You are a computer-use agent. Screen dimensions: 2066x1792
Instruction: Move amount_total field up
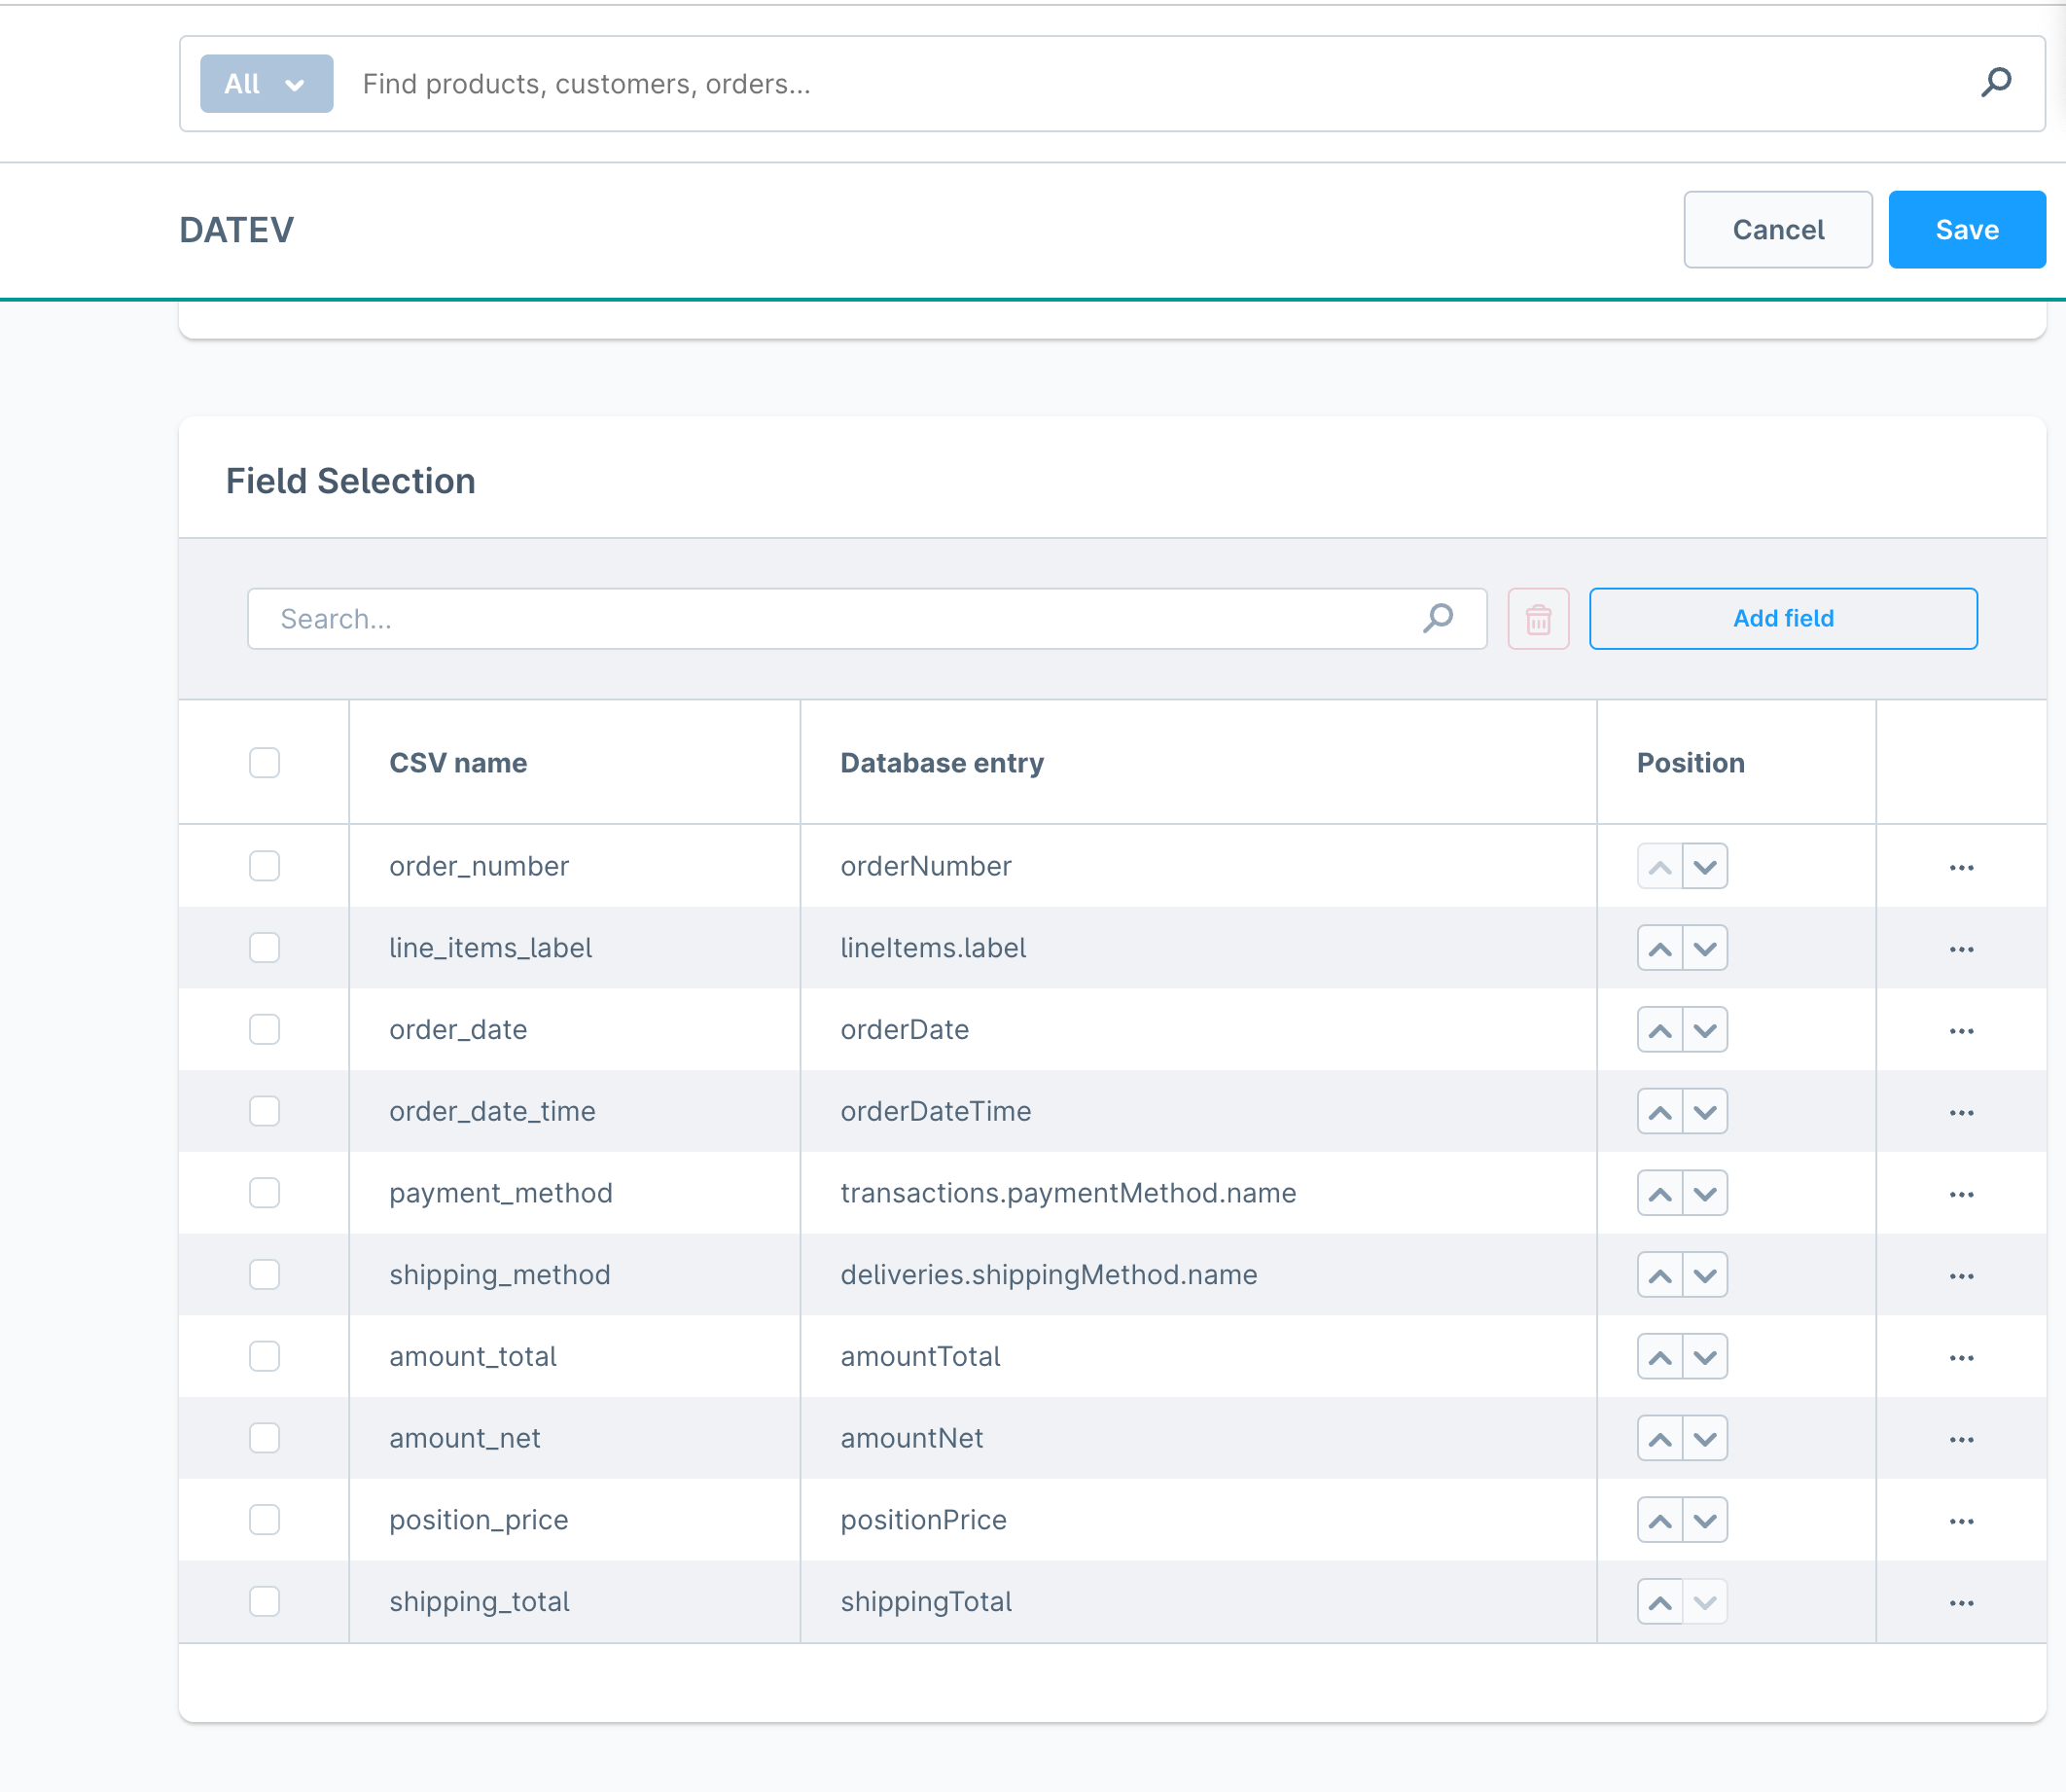point(1660,1357)
